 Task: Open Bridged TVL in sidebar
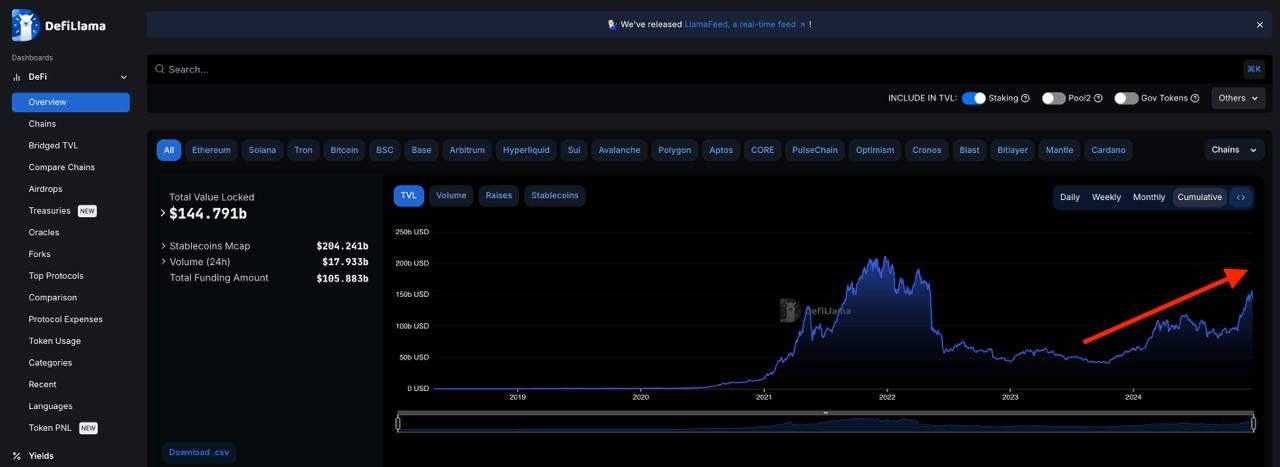coord(53,146)
